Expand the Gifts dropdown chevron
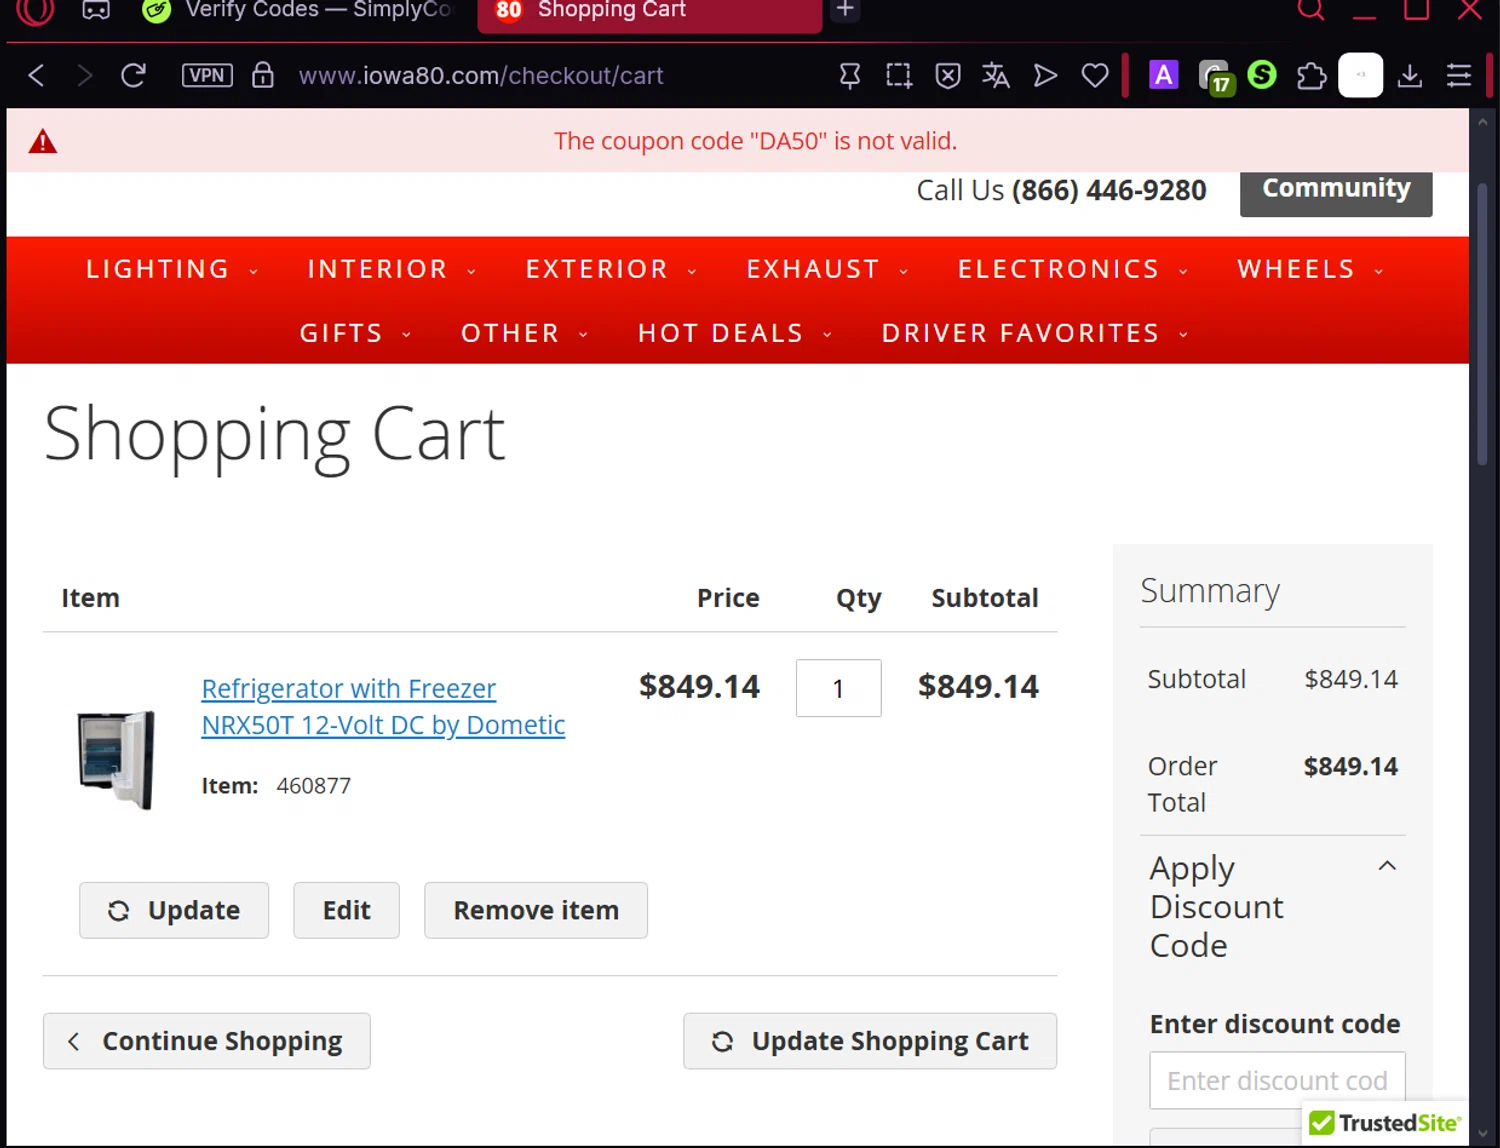The width and height of the screenshot is (1500, 1148). coord(407,335)
